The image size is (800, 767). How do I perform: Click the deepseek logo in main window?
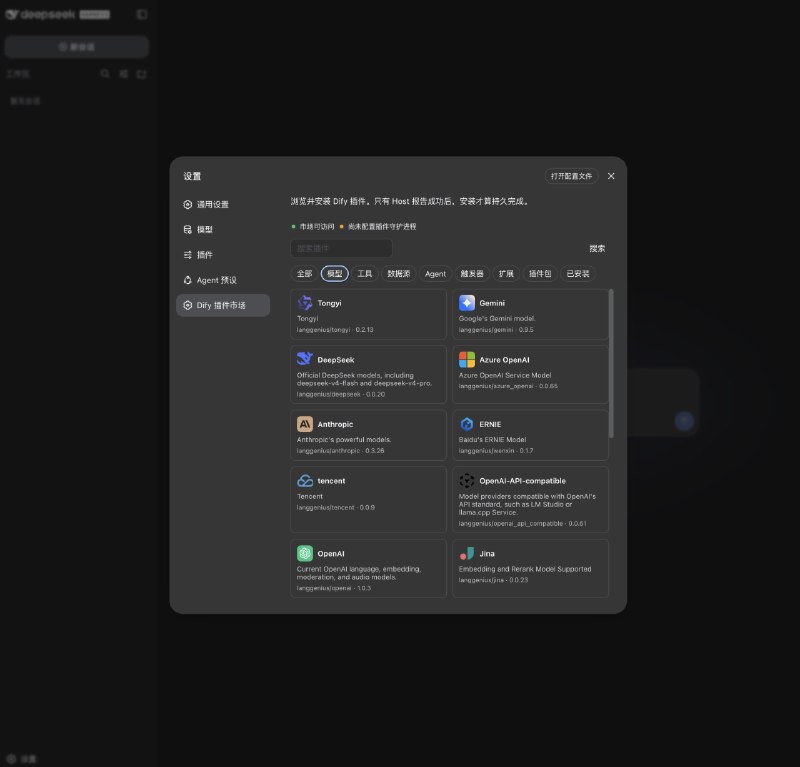pyautogui.click(x=40, y=14)
